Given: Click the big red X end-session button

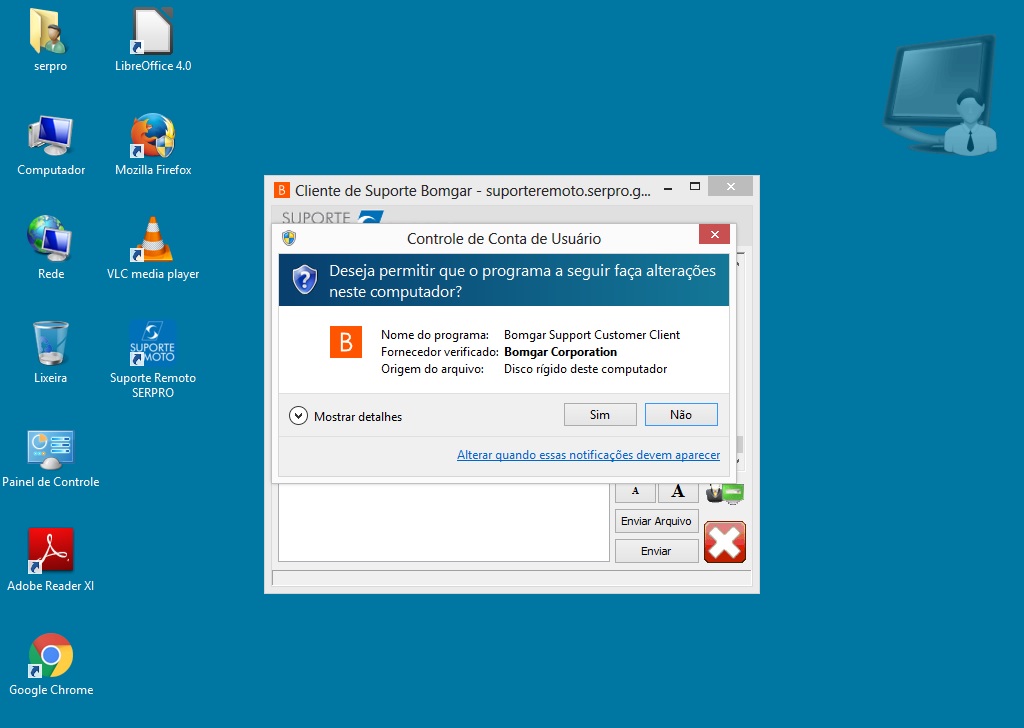Looking at the screenshot, I should [x=725, y=542].
